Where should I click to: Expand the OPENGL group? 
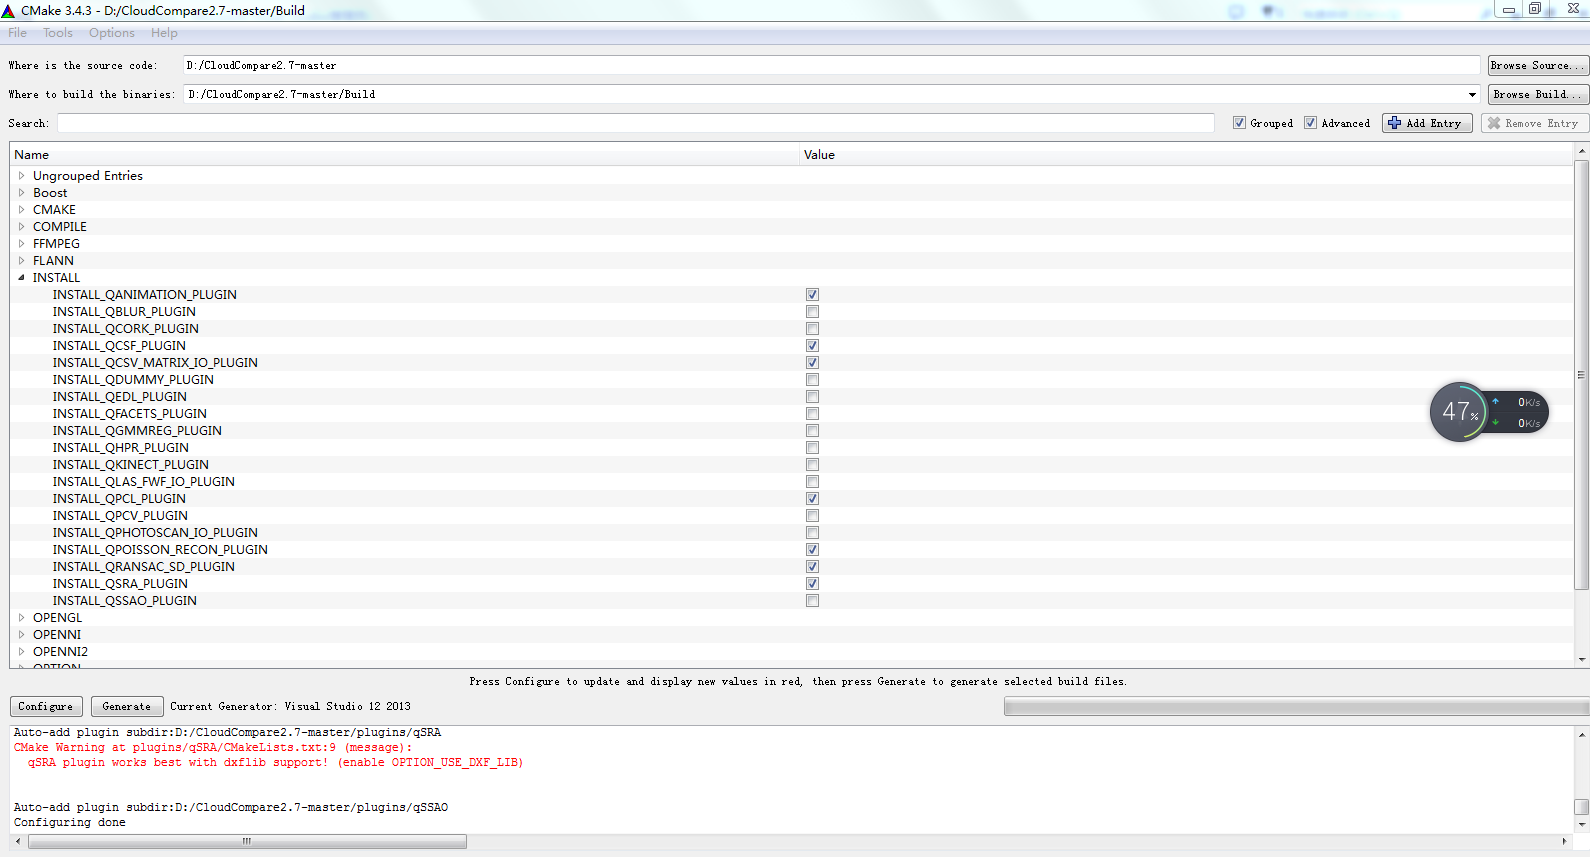pyautogui.click(x=21, y=618)
